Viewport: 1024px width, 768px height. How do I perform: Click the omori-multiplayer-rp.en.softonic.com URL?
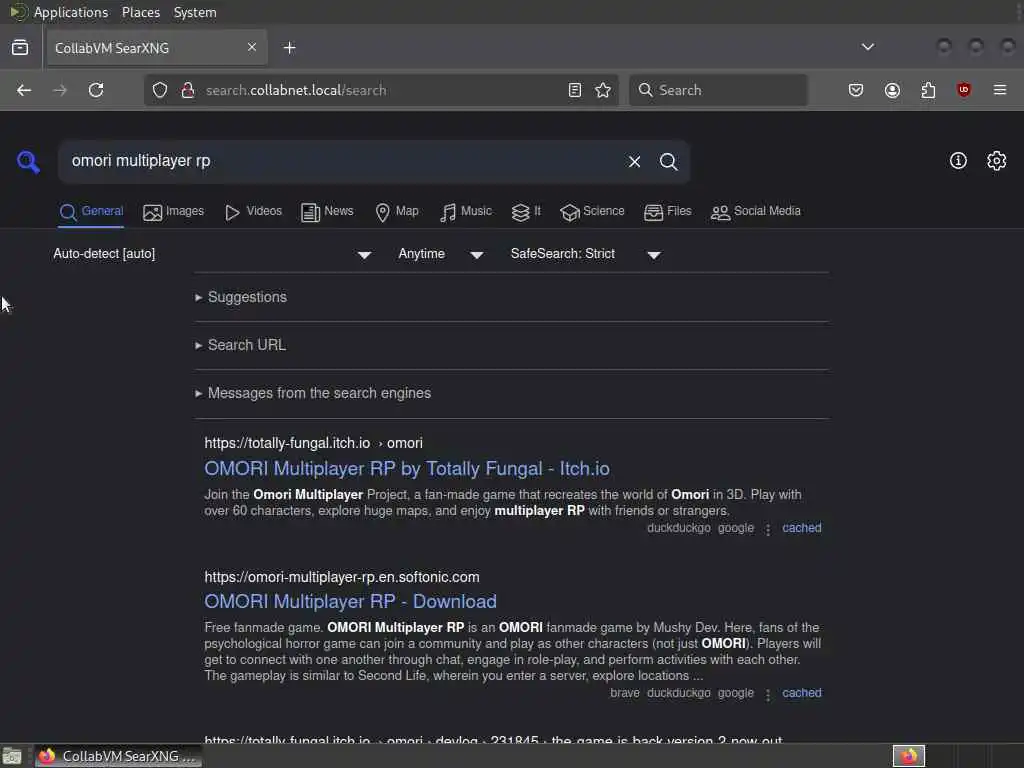[x=342, y=577]
